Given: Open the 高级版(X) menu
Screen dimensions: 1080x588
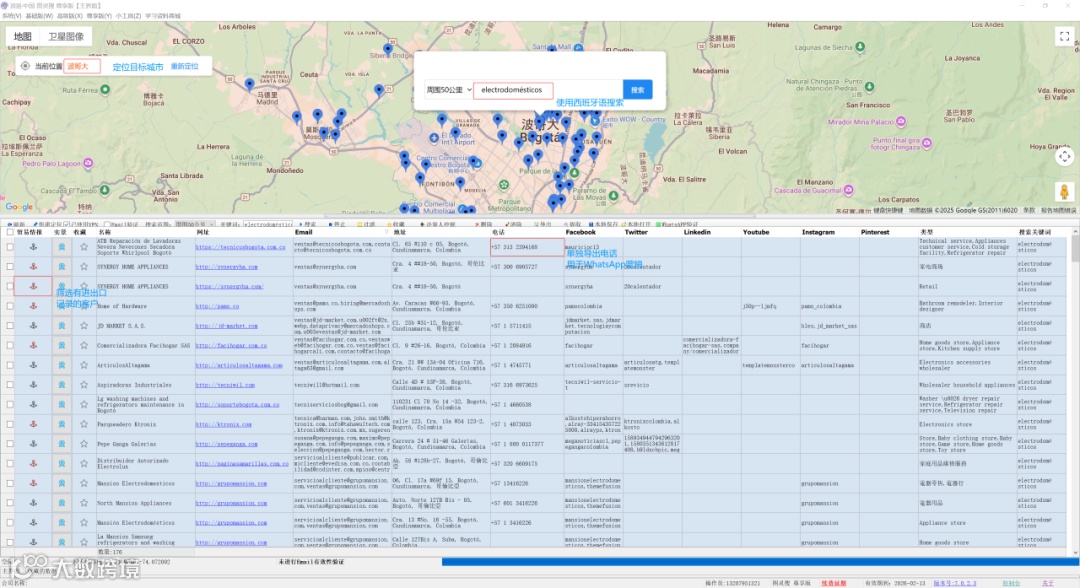Looking at the screenshot, I should pos(70,15).
